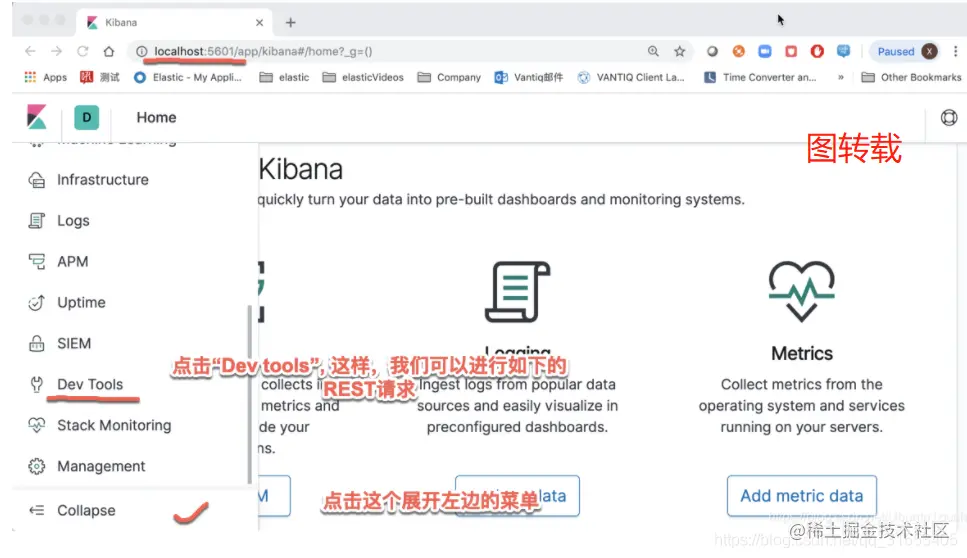The image size is (967, 558).
Task: Expand hidden bookmarks with the chevron
Action: pyautogui.click(x=841, y=77)
